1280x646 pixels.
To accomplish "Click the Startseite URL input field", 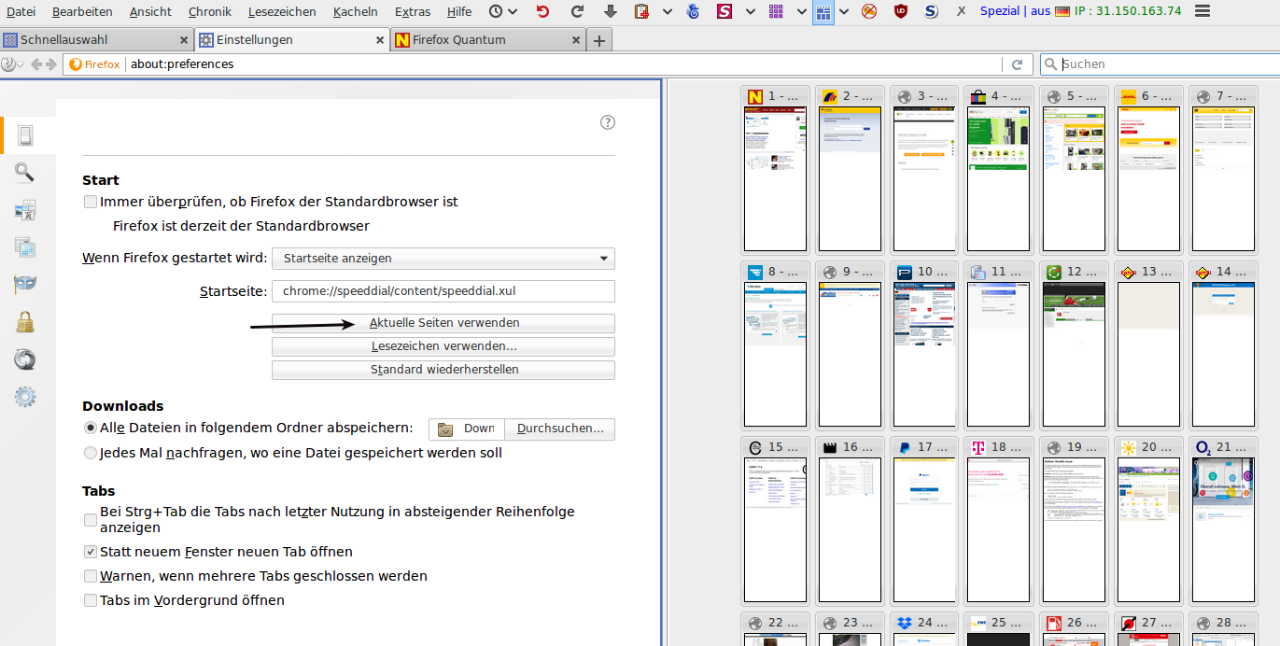I will pos(443,291).
